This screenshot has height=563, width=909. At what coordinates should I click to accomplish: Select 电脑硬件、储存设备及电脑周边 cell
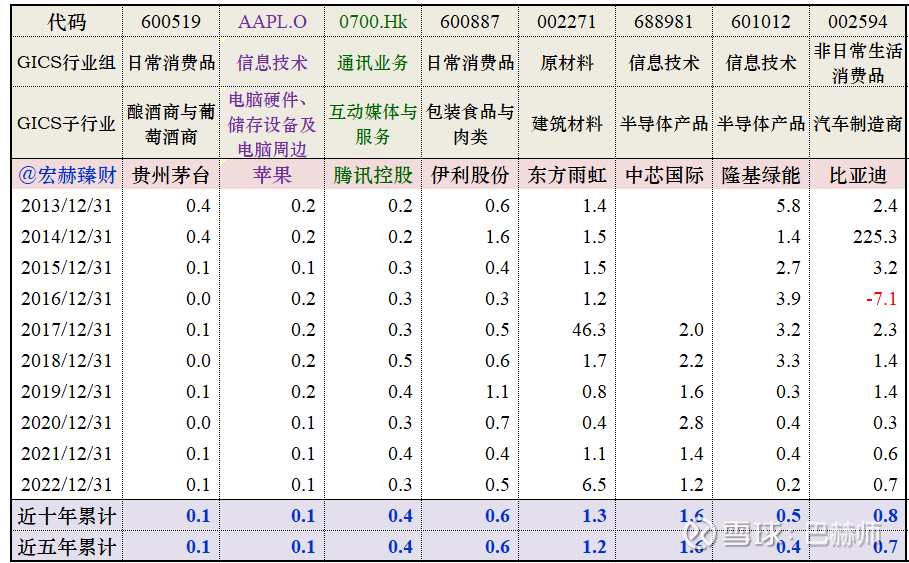tap(272, 124)
